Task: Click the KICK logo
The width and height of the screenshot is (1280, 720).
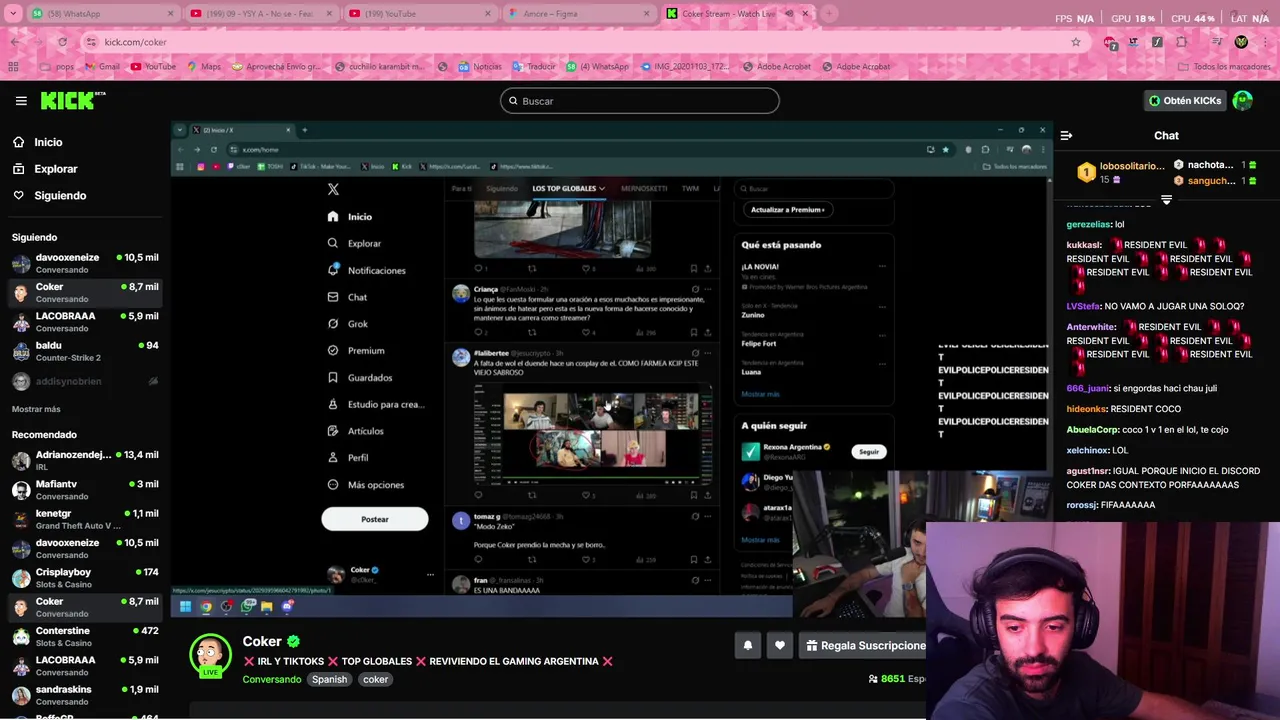Action: [x=72, y=100]
